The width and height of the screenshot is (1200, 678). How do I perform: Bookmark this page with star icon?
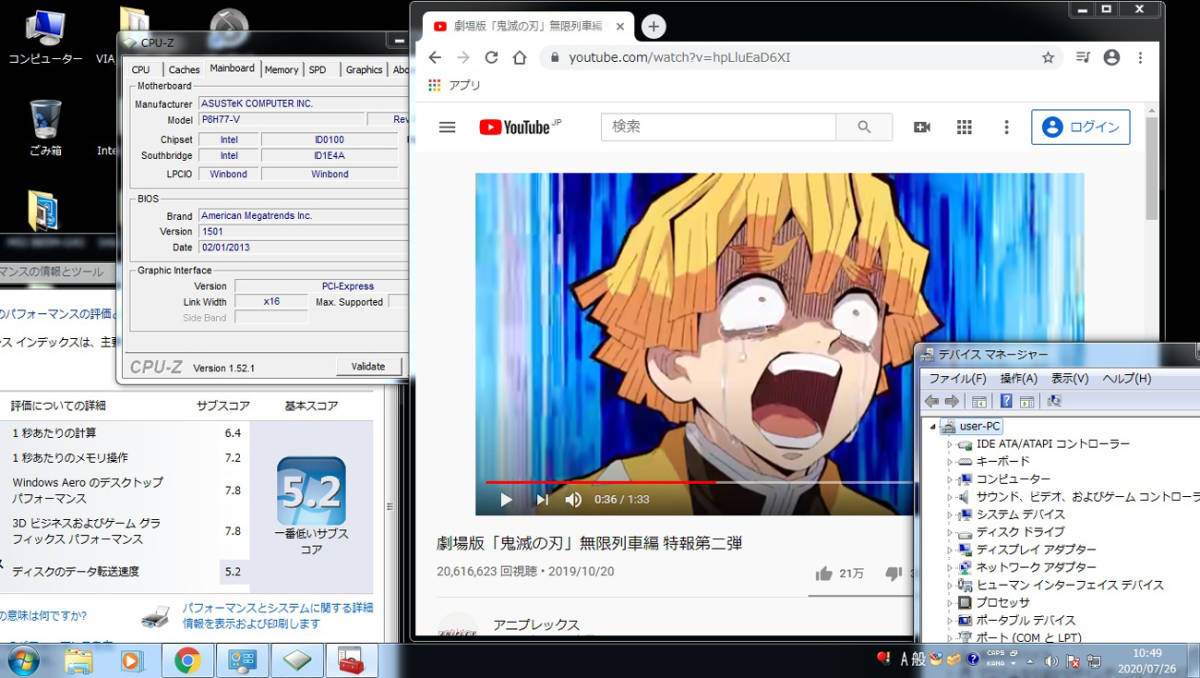[x=1048, y=58]
